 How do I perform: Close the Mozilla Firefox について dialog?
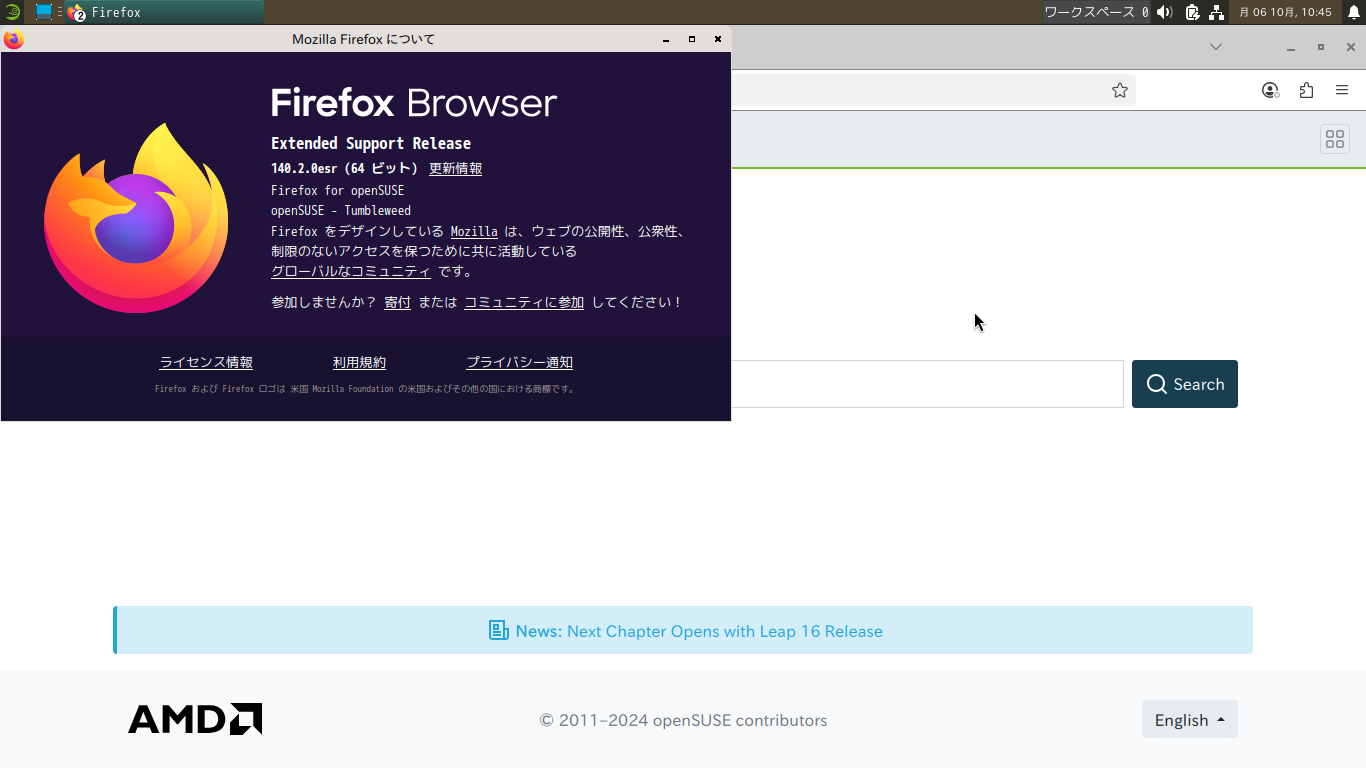point(718,39)
